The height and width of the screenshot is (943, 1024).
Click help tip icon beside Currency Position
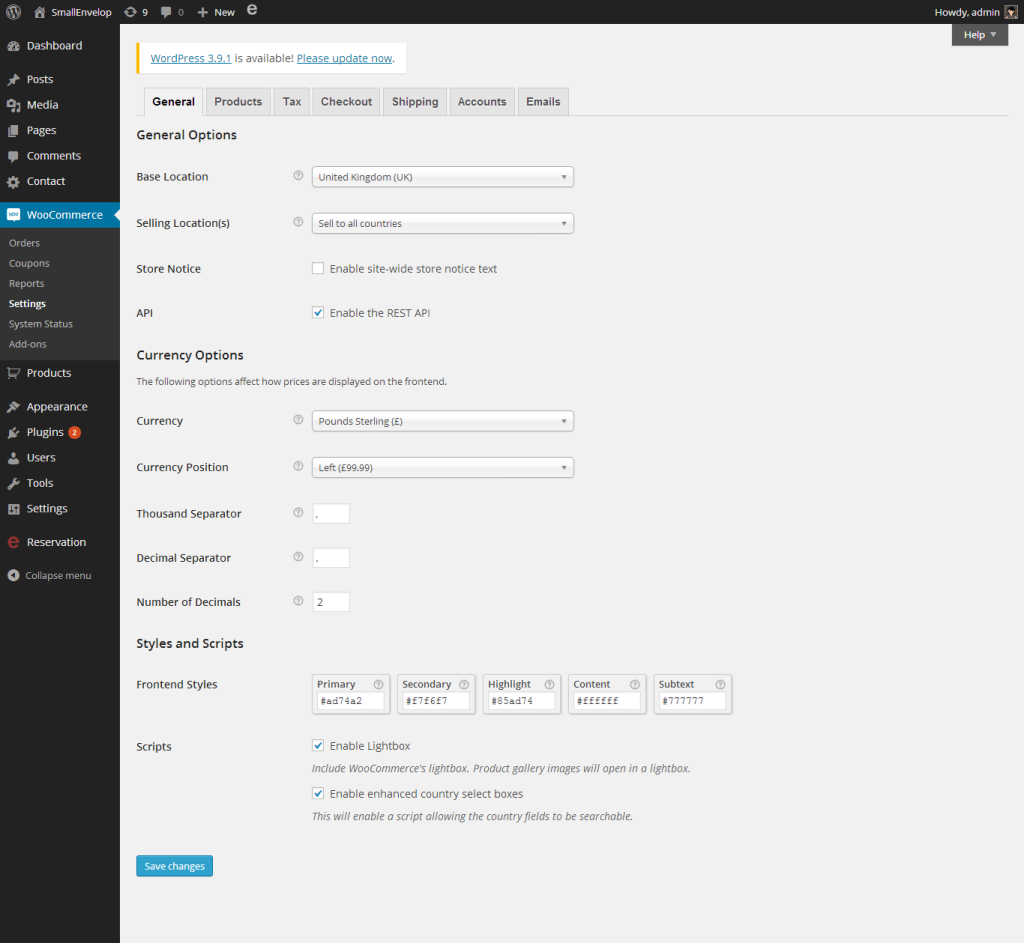point(298,466)
